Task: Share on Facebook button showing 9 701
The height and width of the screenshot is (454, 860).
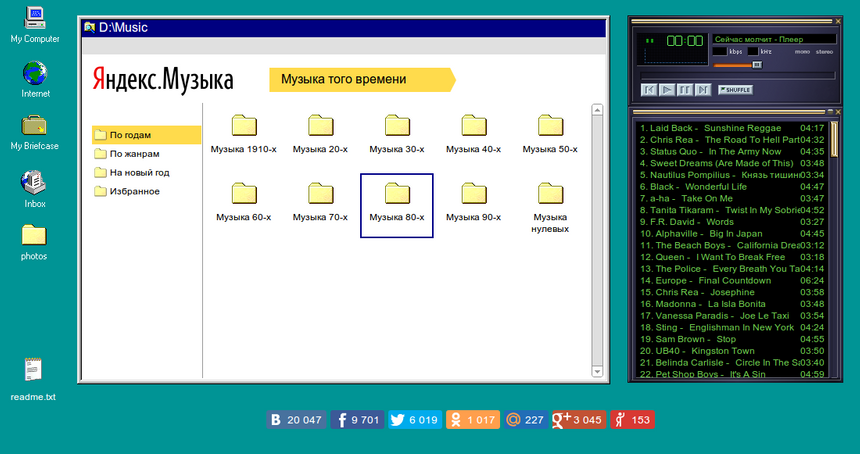Action: tap(357, 419)
